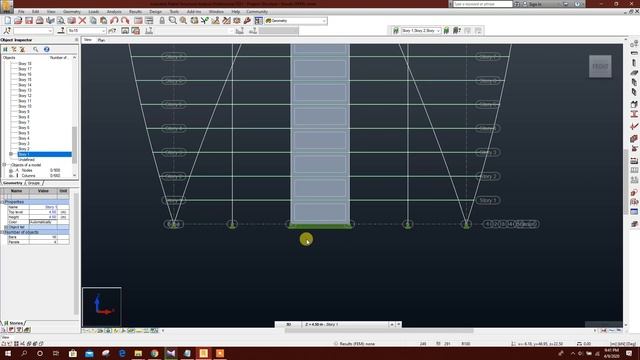Select the Columns entry in the tree

(x=29, y=176)
